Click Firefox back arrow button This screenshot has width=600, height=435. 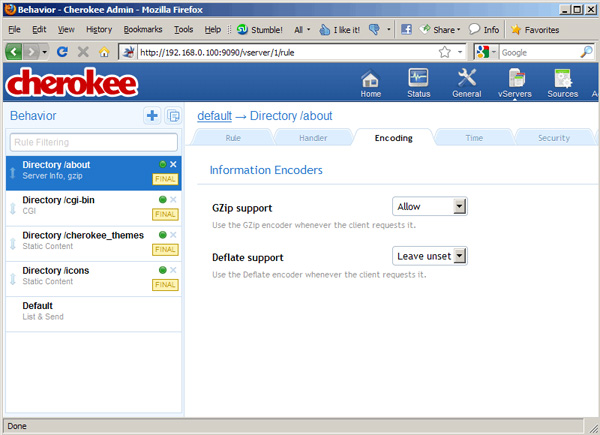click(14, 51)
